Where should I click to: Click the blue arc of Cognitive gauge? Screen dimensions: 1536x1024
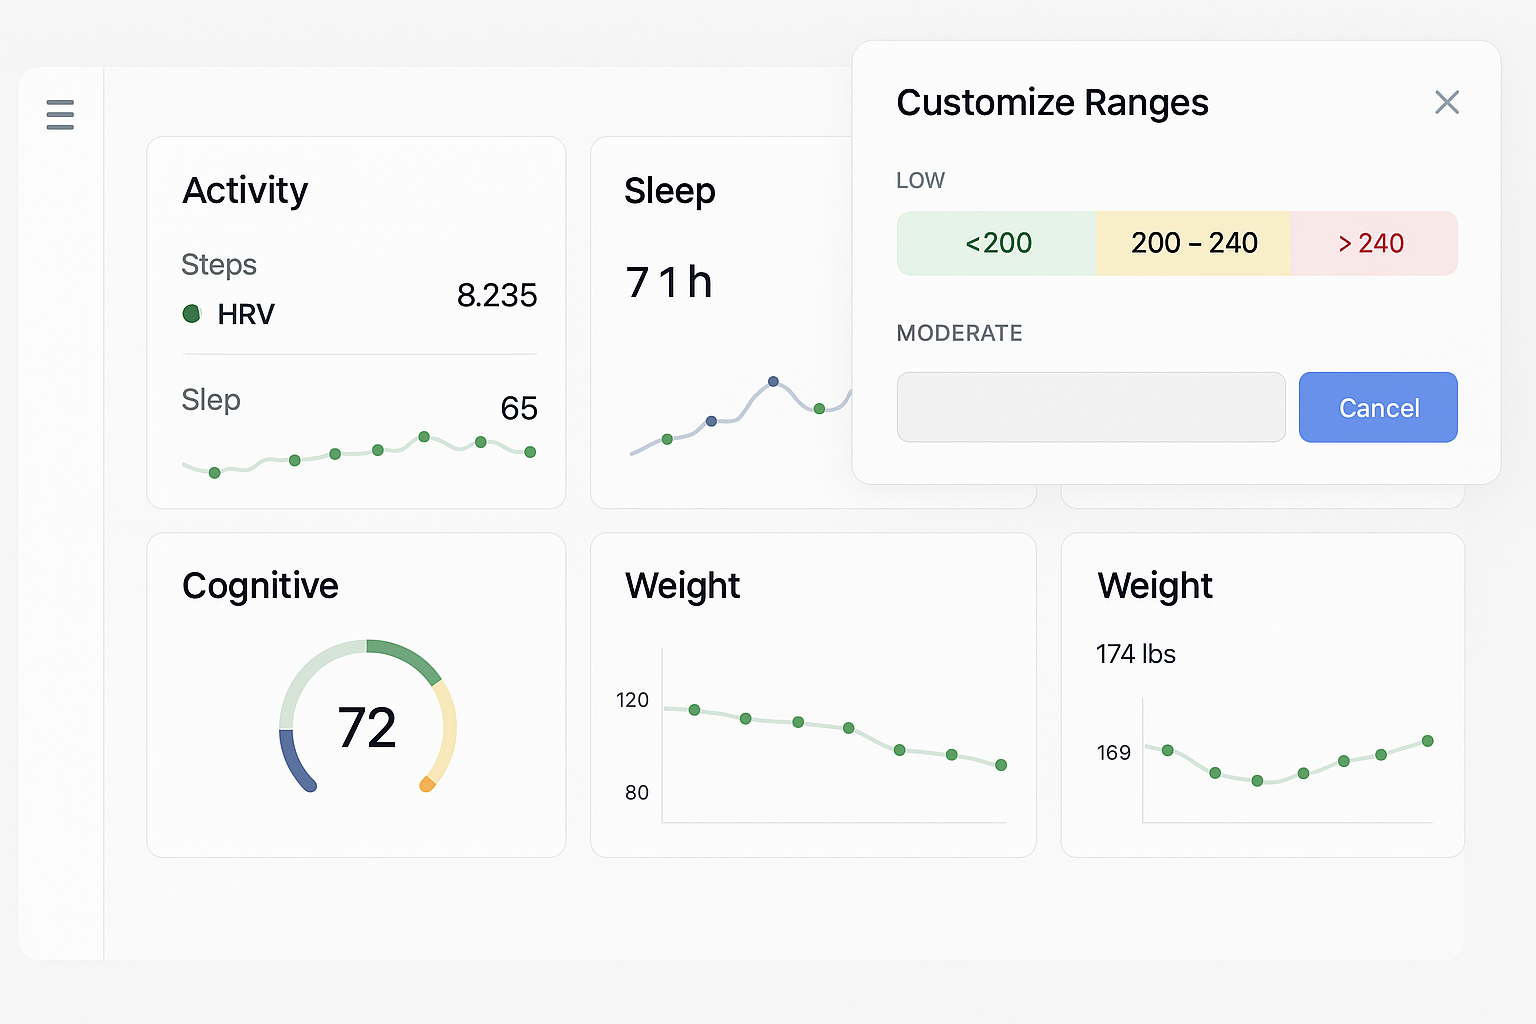pyautogui.click(x=293, y=762)
